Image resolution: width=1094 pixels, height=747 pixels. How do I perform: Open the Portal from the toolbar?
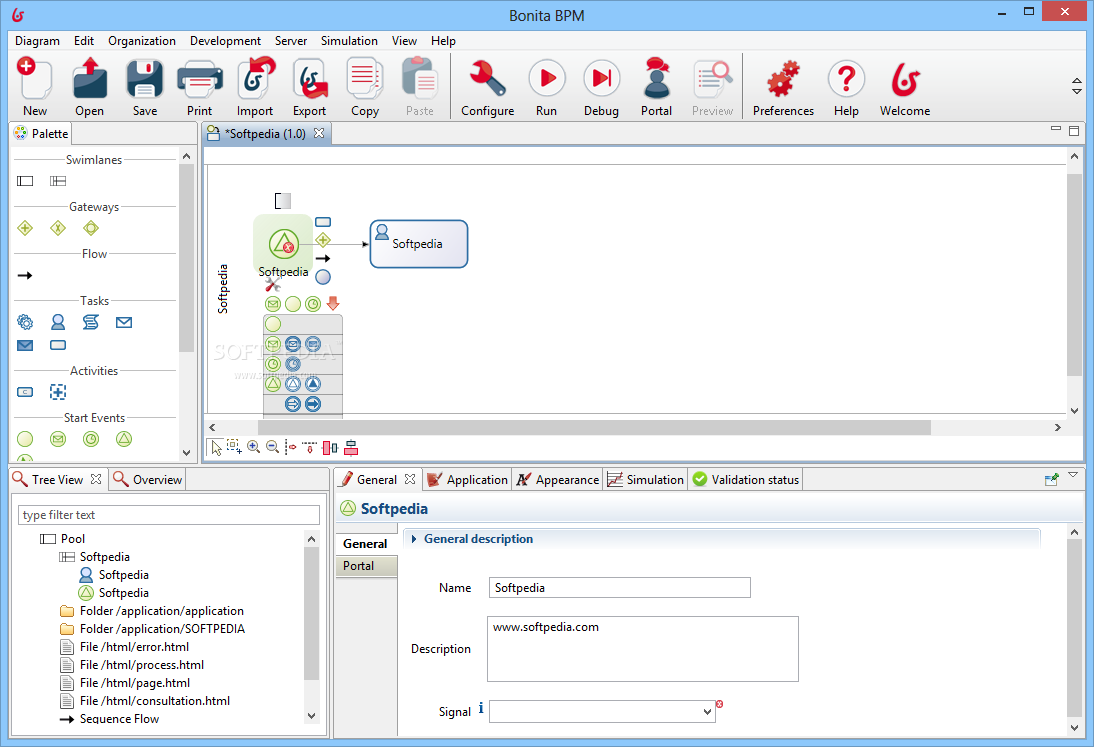(657, 79)
